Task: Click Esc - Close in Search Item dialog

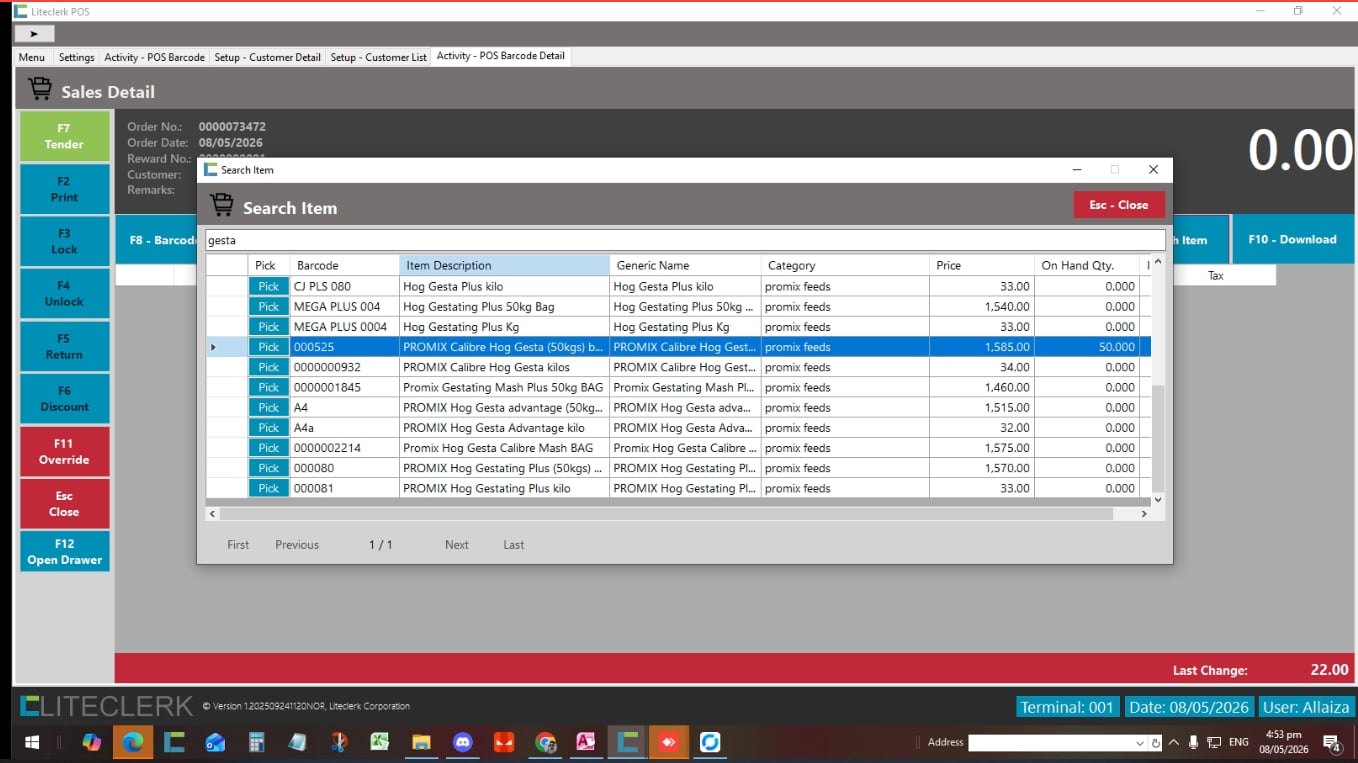Action: pos(1119,204)
